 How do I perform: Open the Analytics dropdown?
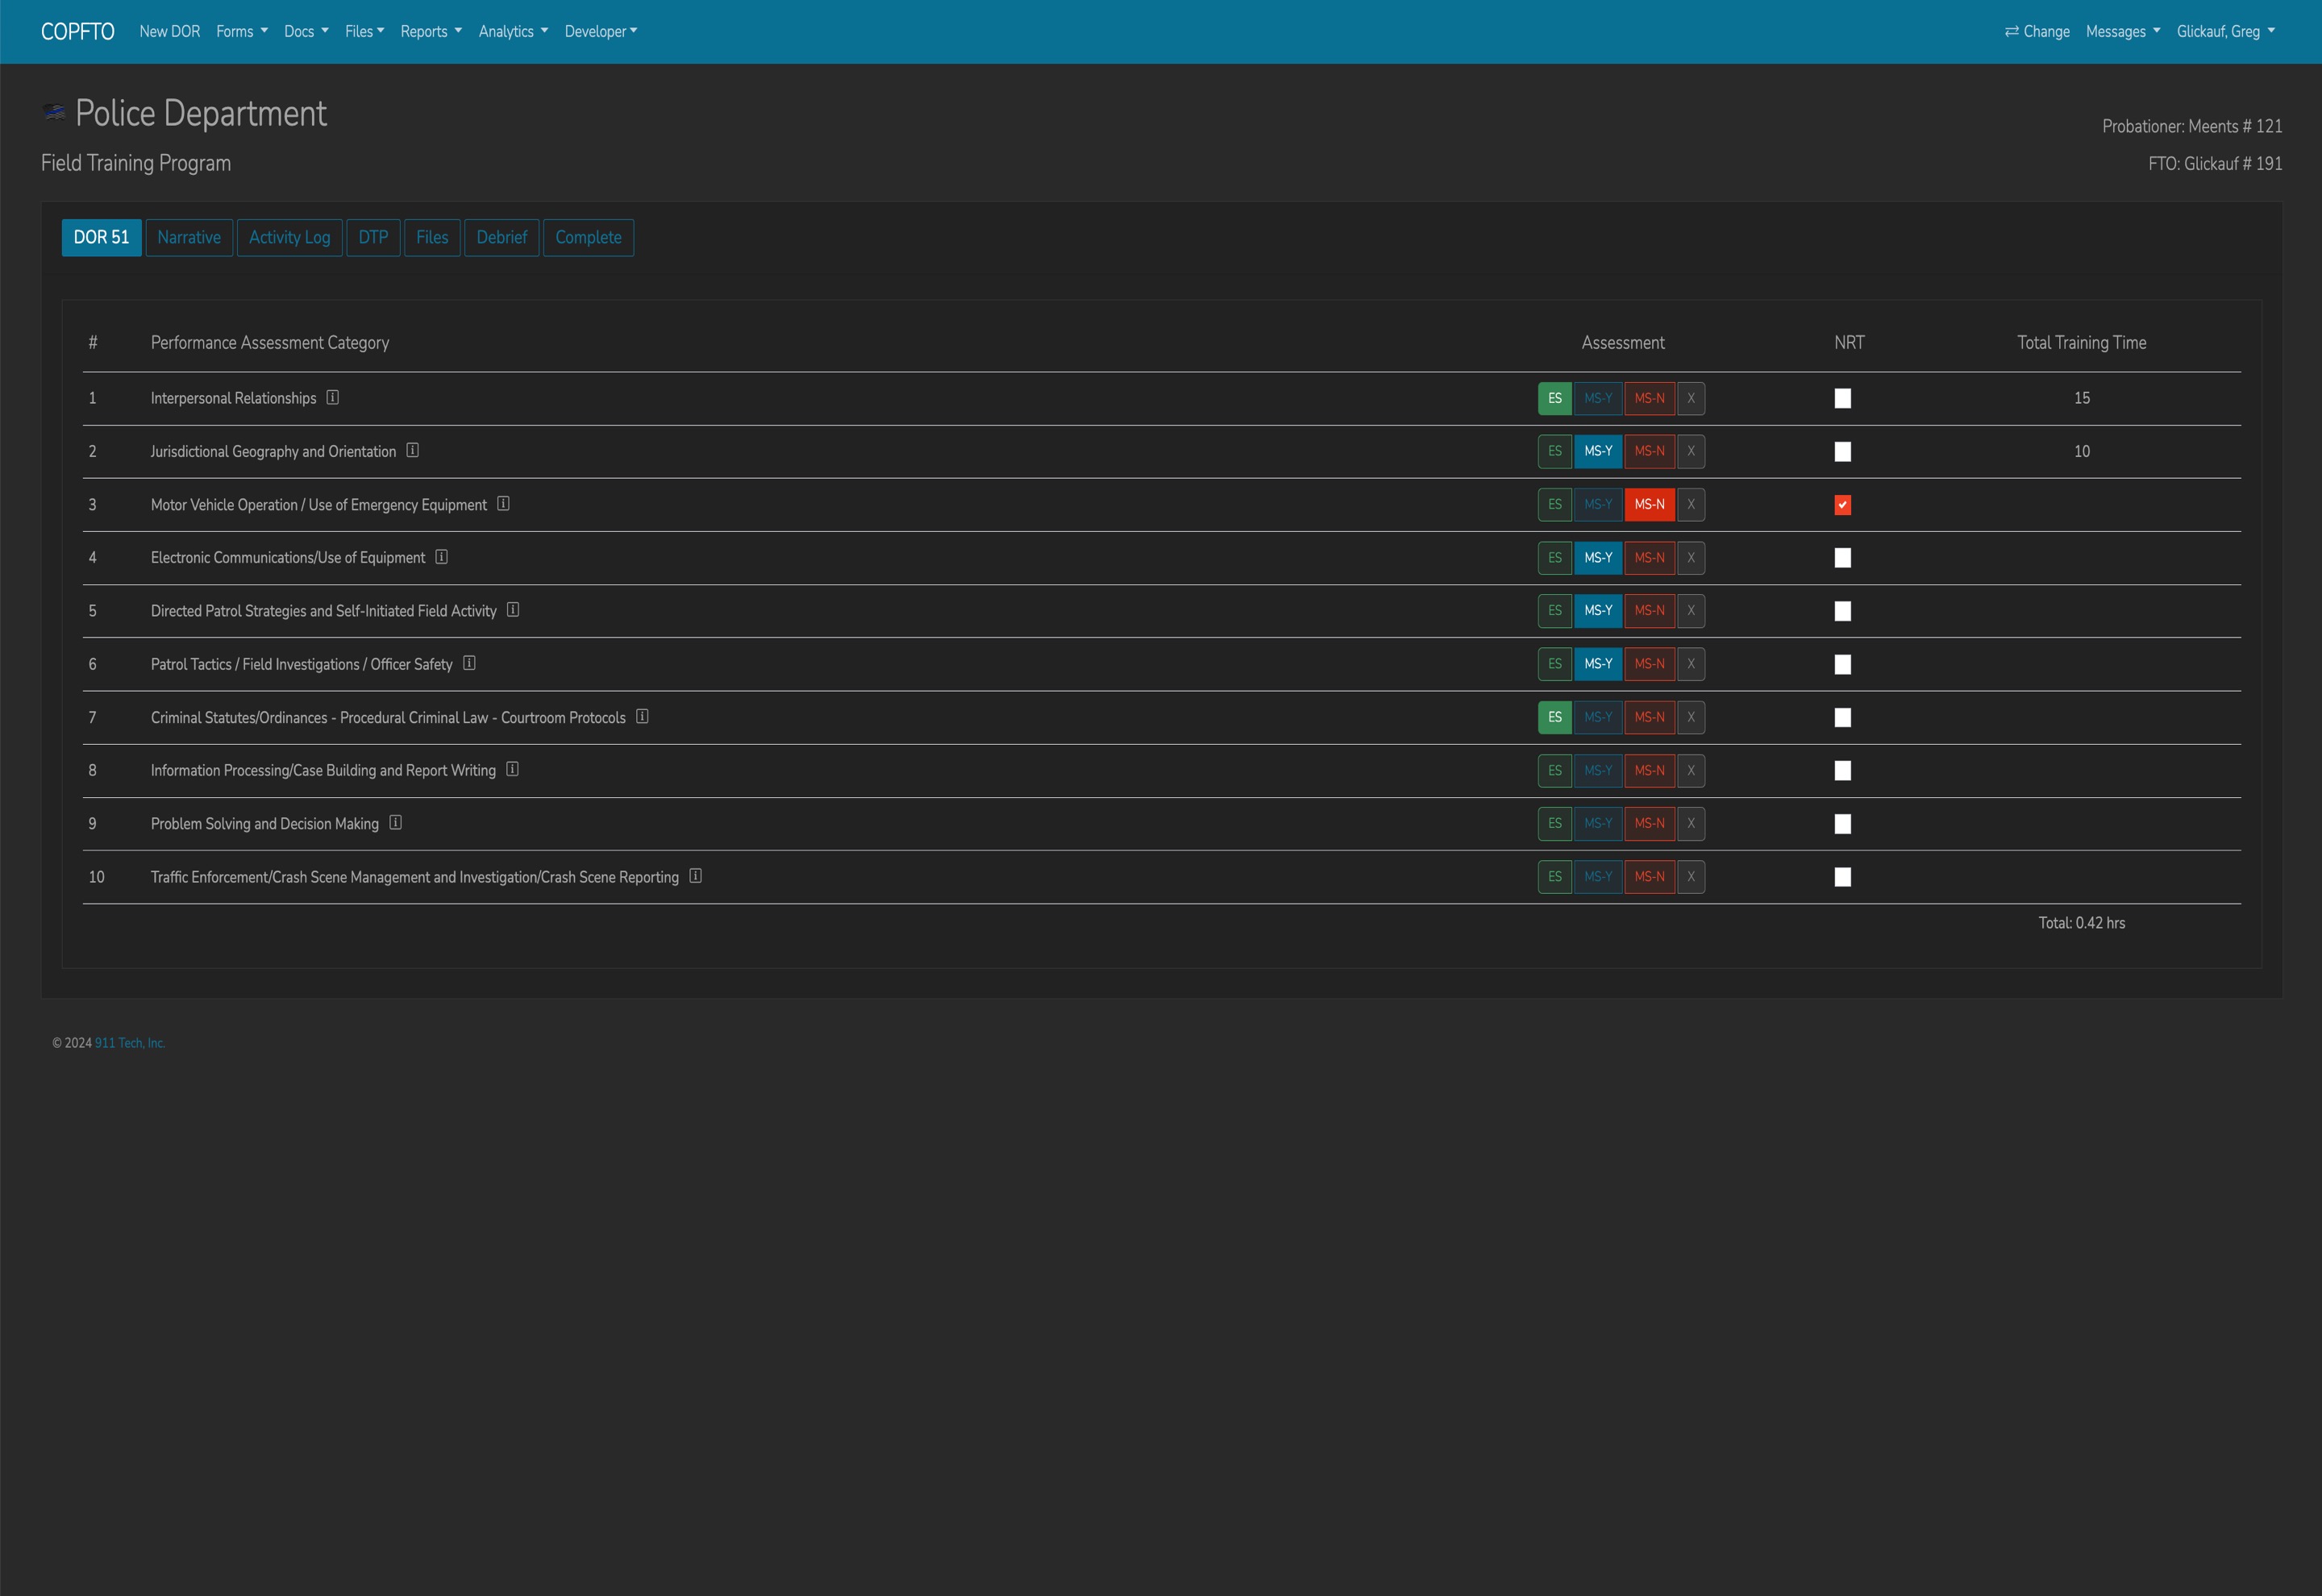tap(513, 32)
